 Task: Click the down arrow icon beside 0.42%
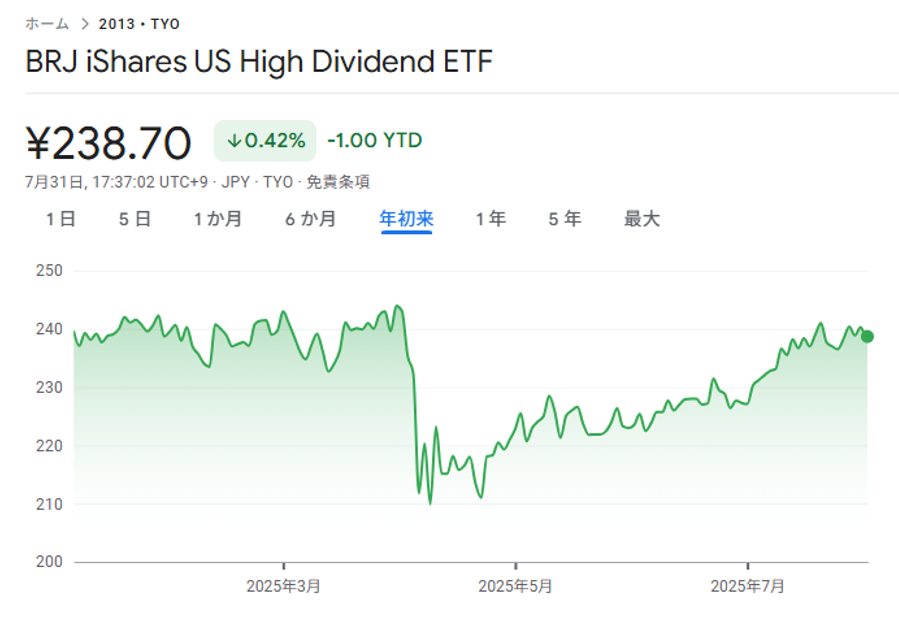pos(234,141)
